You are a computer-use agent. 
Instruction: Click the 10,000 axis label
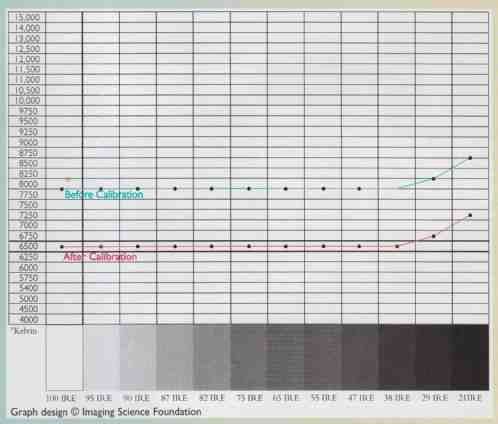tap(27, 100)
